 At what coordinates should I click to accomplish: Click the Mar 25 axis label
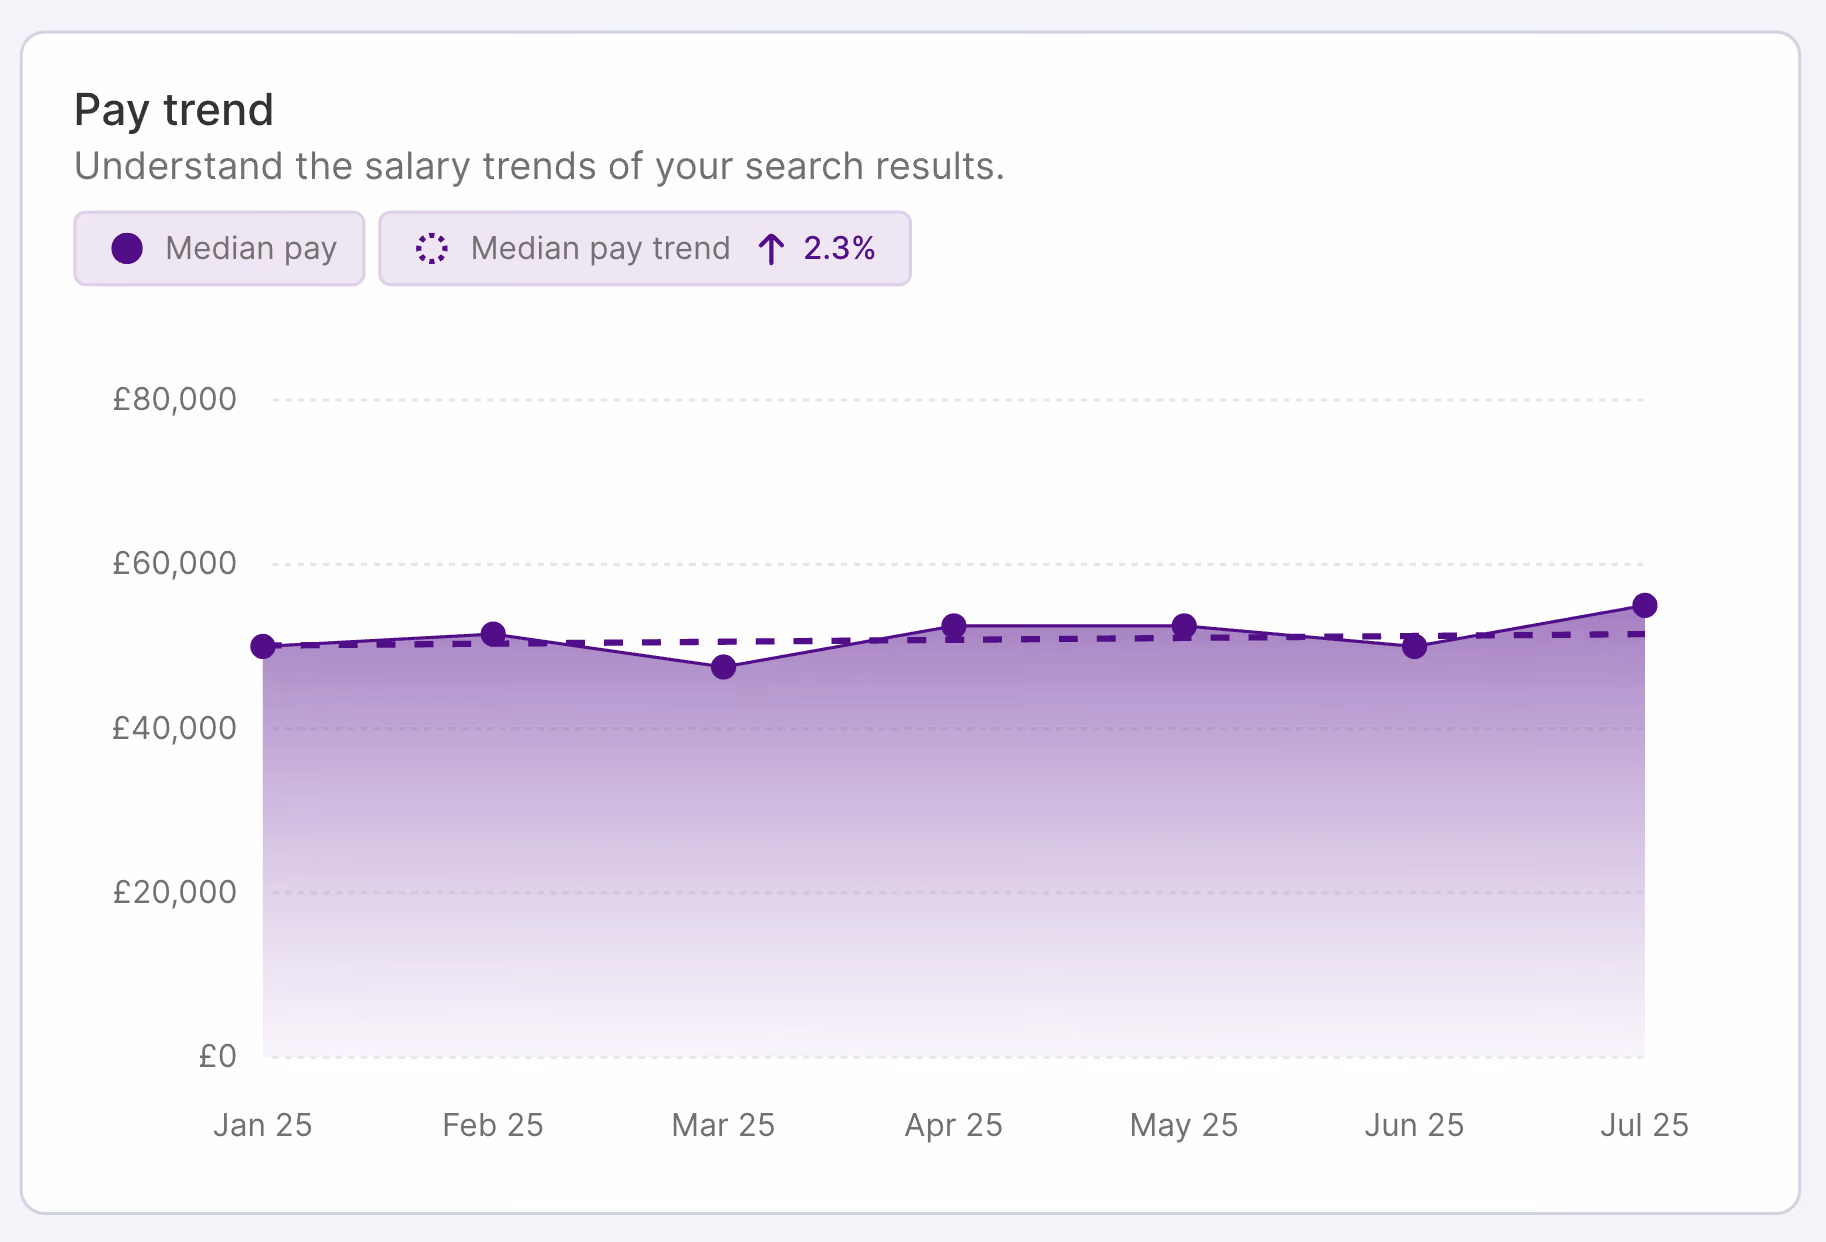(723, 1125)
